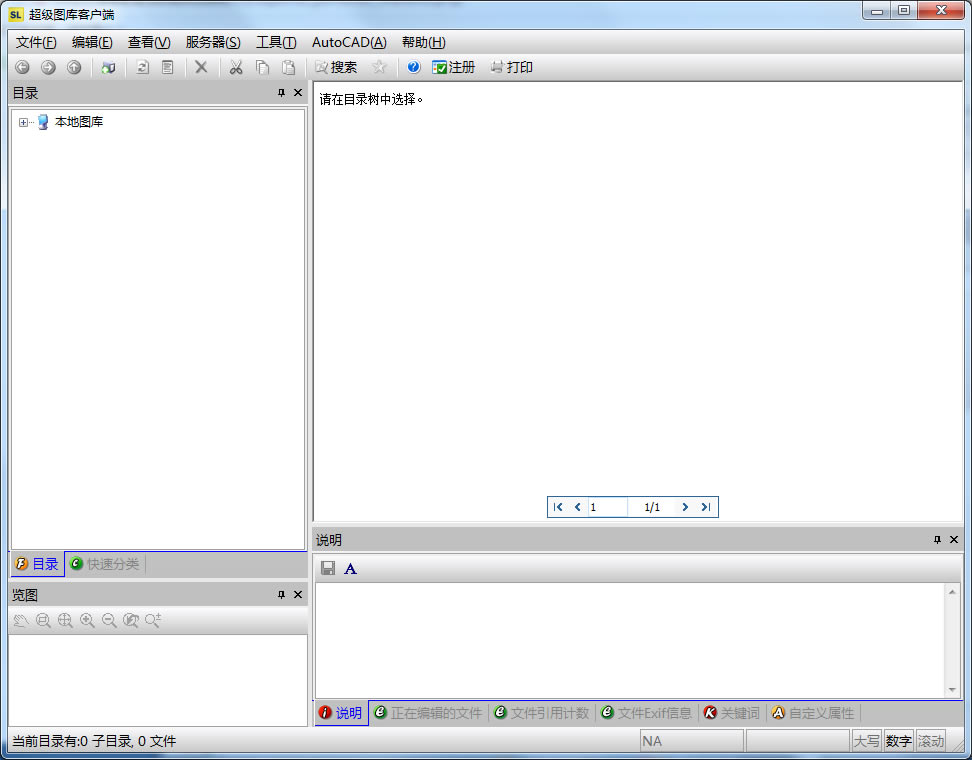972x760 pixels.
Task: Click the document properties list icon
Action: [x=168, y=67]
